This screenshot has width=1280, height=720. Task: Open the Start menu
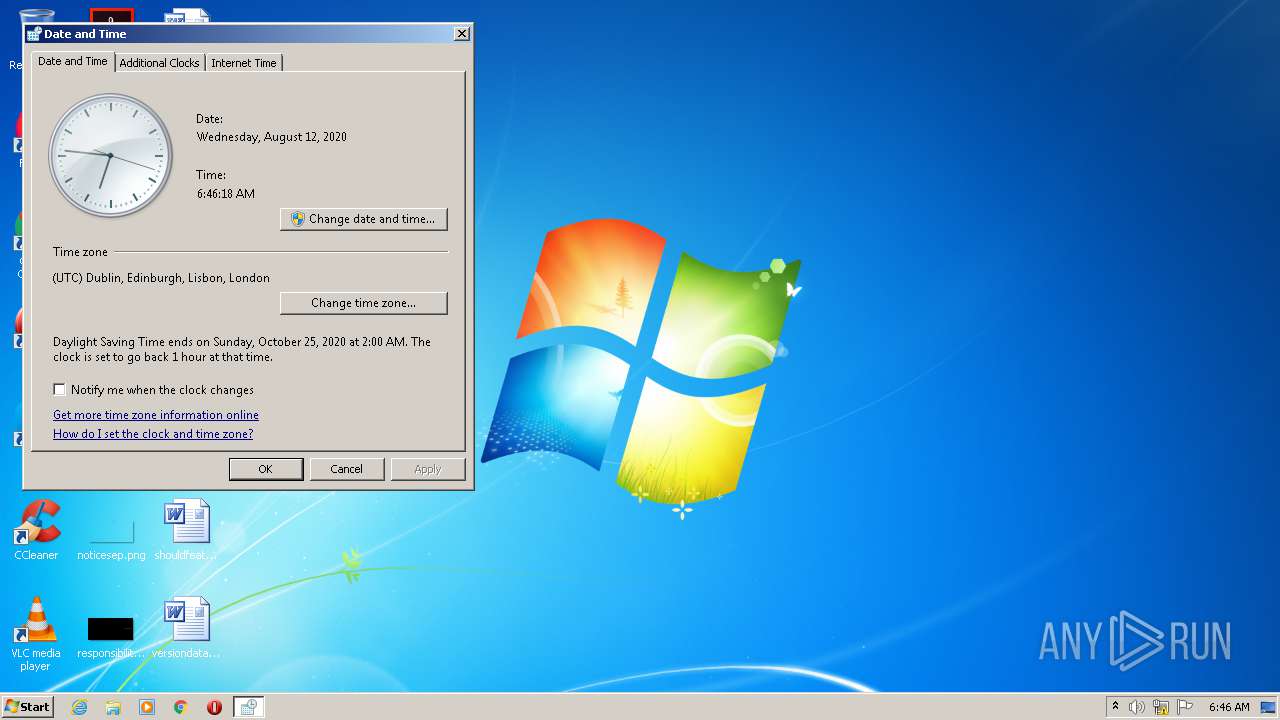(27, 707)
